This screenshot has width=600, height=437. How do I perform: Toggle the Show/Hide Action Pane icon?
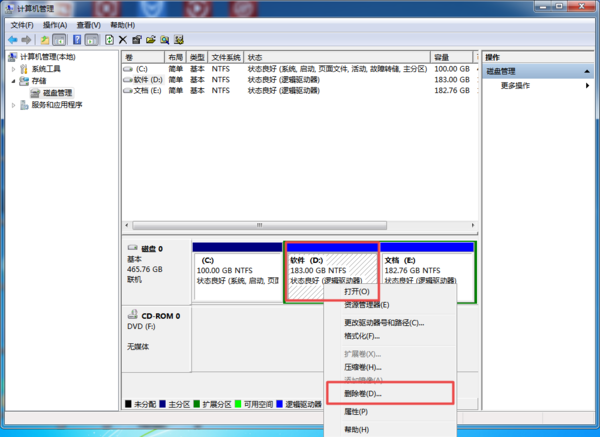[91, 39]
